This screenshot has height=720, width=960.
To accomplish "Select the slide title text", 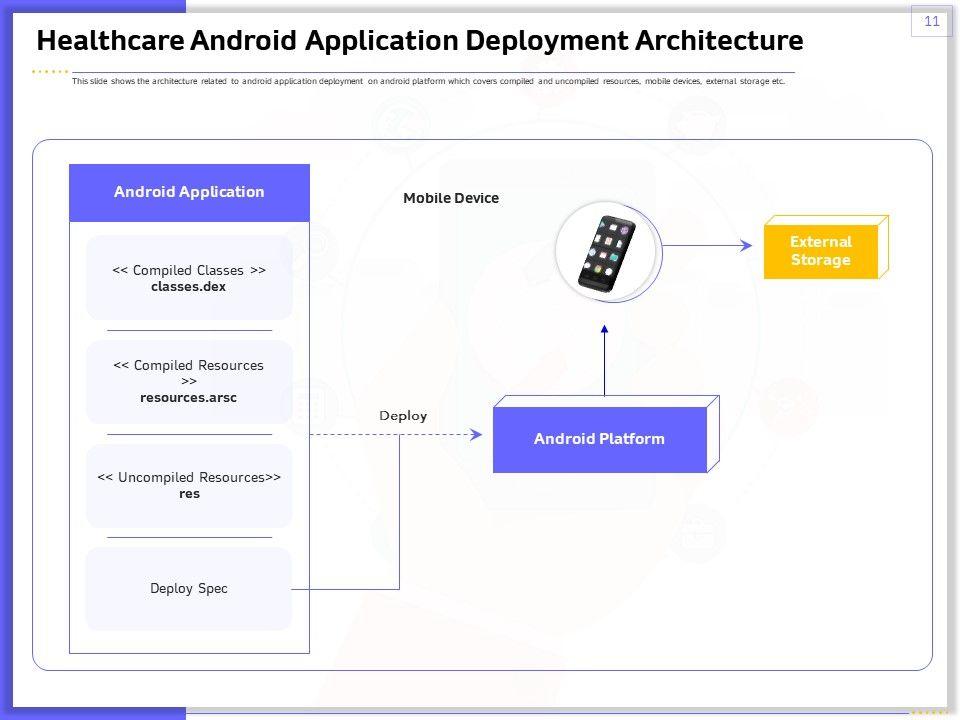I will click(419, 41).
